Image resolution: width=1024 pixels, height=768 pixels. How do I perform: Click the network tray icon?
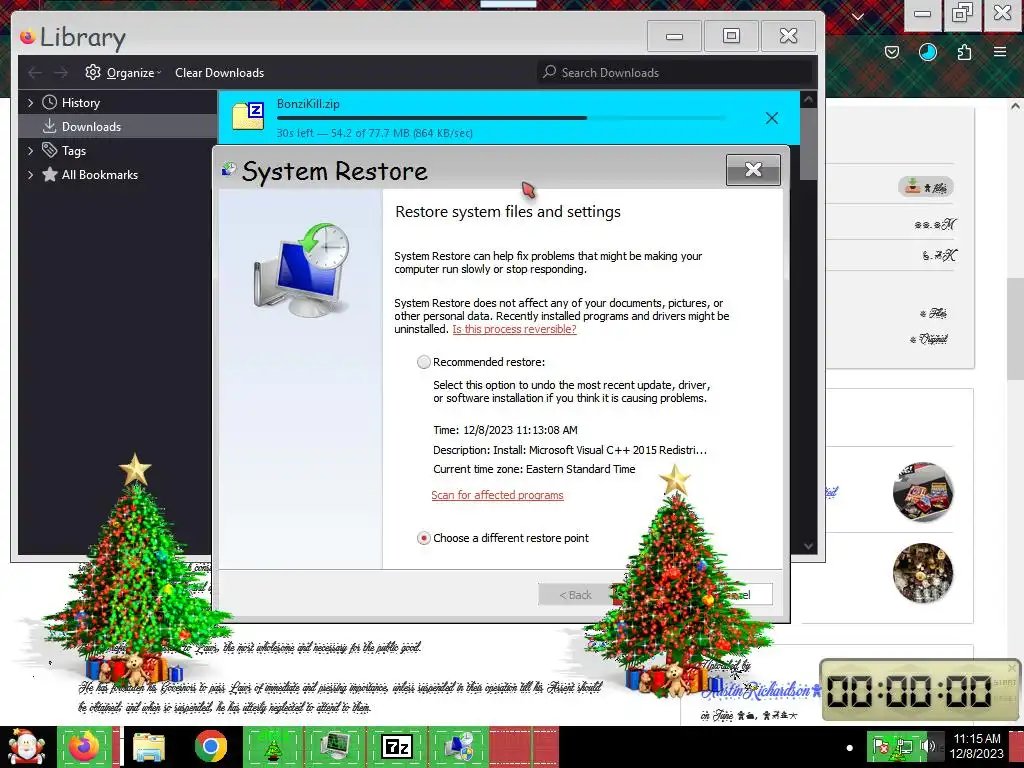click(x=904, y=746)
